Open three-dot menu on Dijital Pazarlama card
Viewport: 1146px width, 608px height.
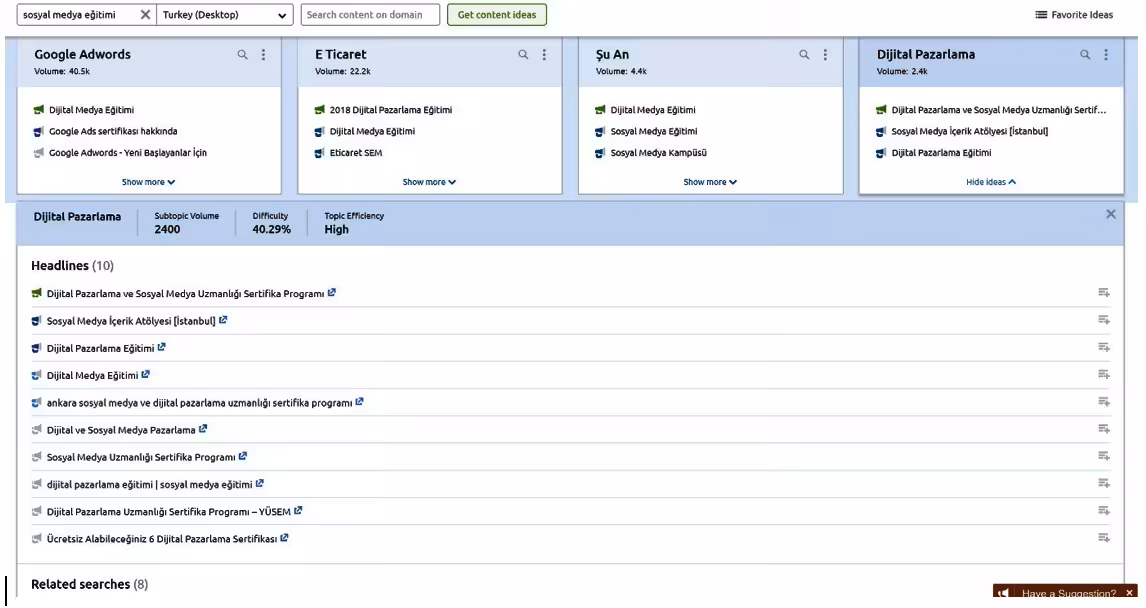tap(1107, 56)
